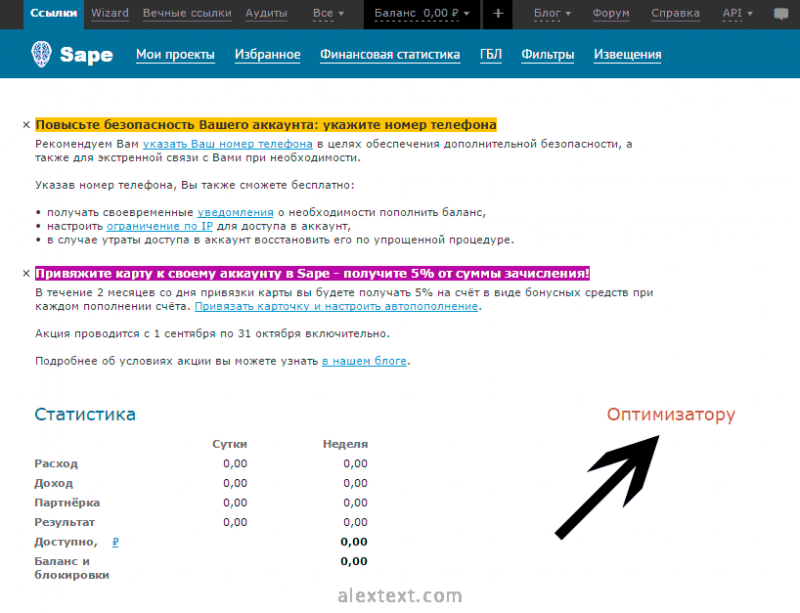Viewport: 800px width, 613px height.
Task: Expand the Блог dropdown menu
Action: [x=552, y=13]
